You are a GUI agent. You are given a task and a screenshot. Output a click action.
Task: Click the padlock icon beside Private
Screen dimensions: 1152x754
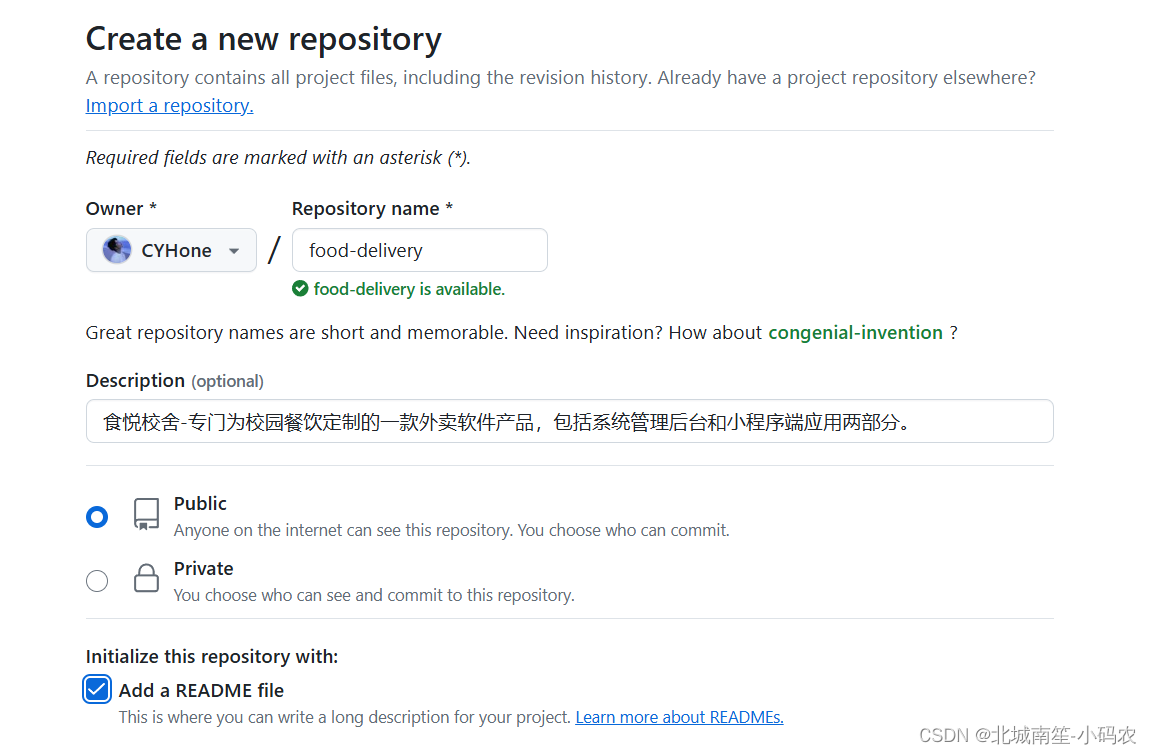tap(146, 580)
